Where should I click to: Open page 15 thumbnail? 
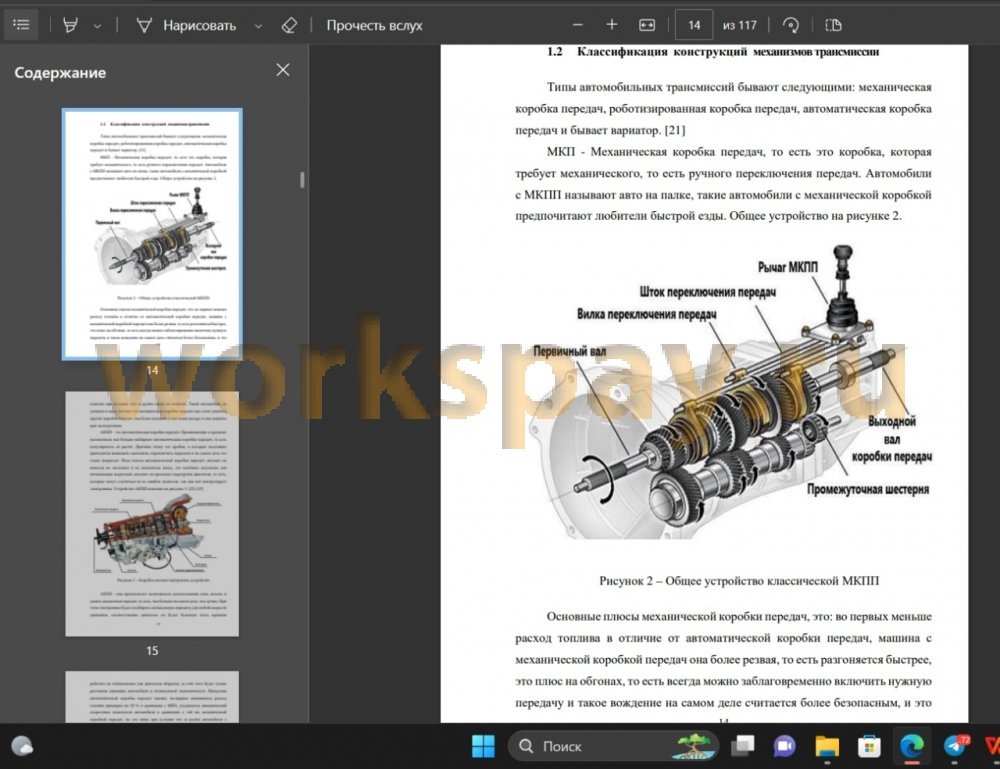click(152, 514)
